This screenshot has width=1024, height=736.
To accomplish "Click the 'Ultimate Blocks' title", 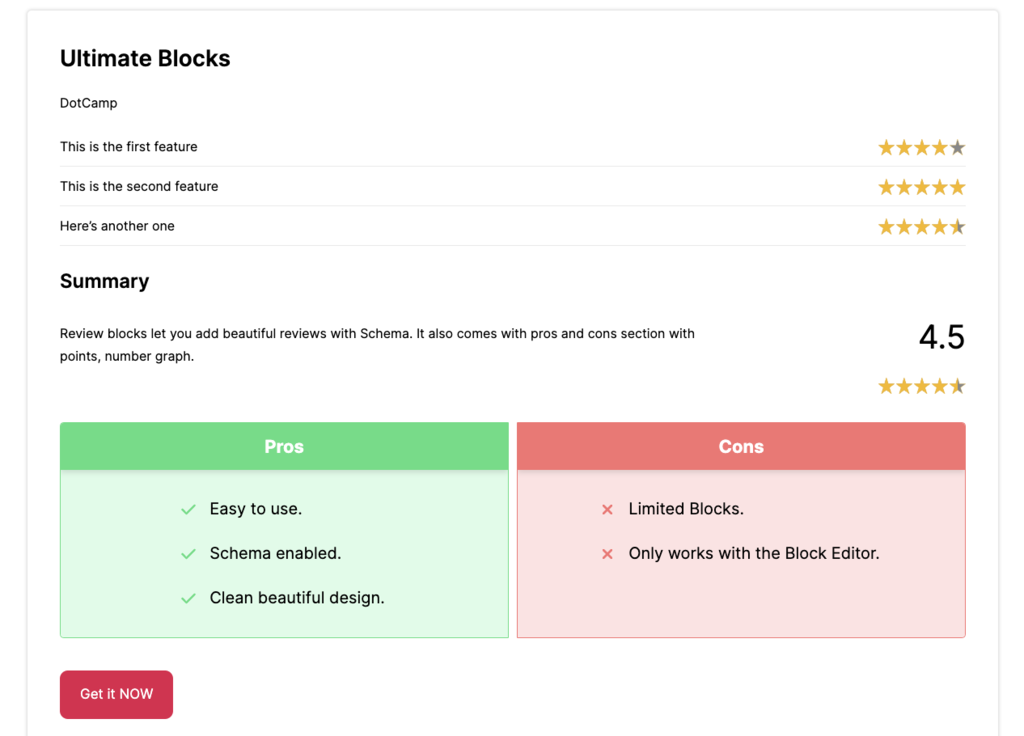I will [145, 59].
